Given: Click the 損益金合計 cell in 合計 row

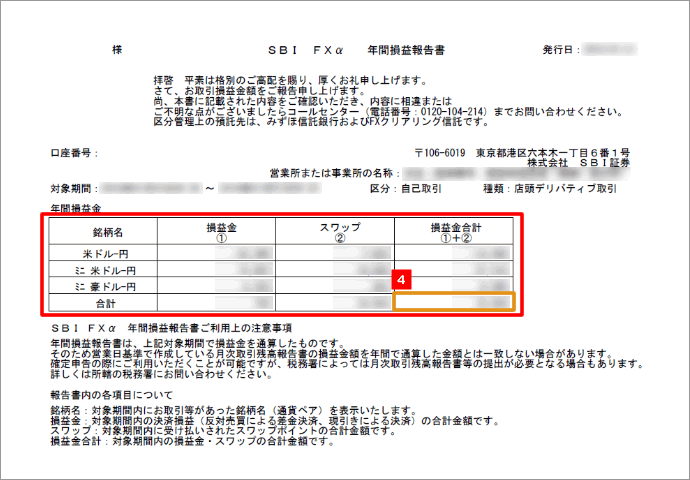Looking at the screenshot, I should [454, 302].
